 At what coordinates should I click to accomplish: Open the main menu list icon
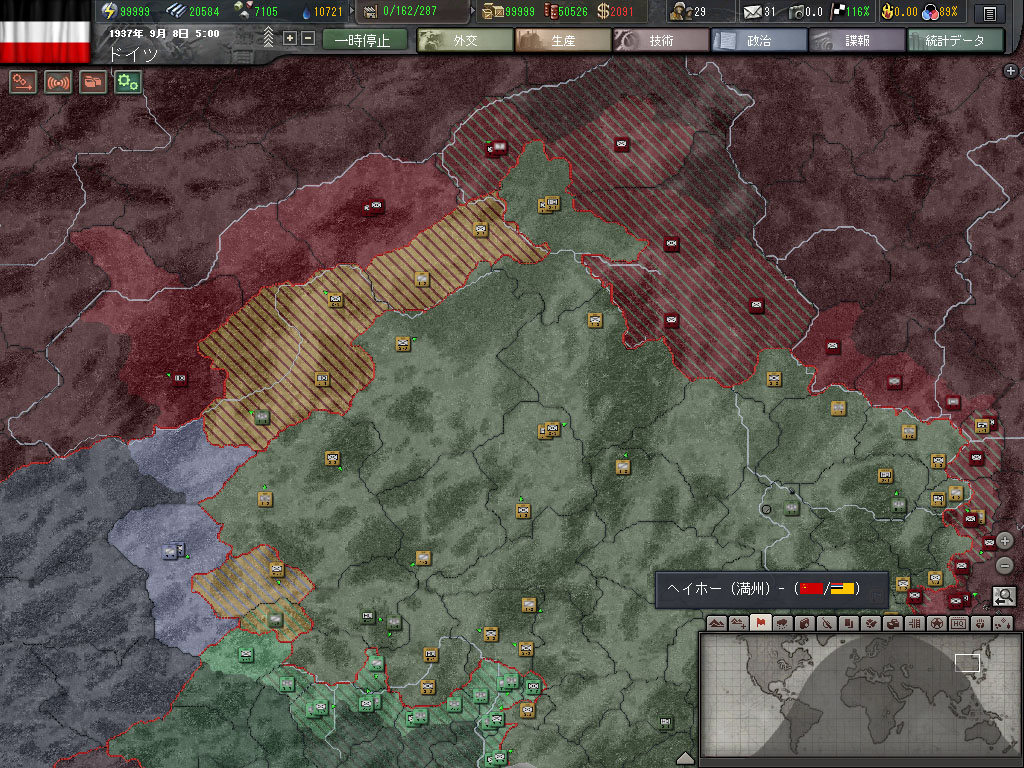pos(990,12)
